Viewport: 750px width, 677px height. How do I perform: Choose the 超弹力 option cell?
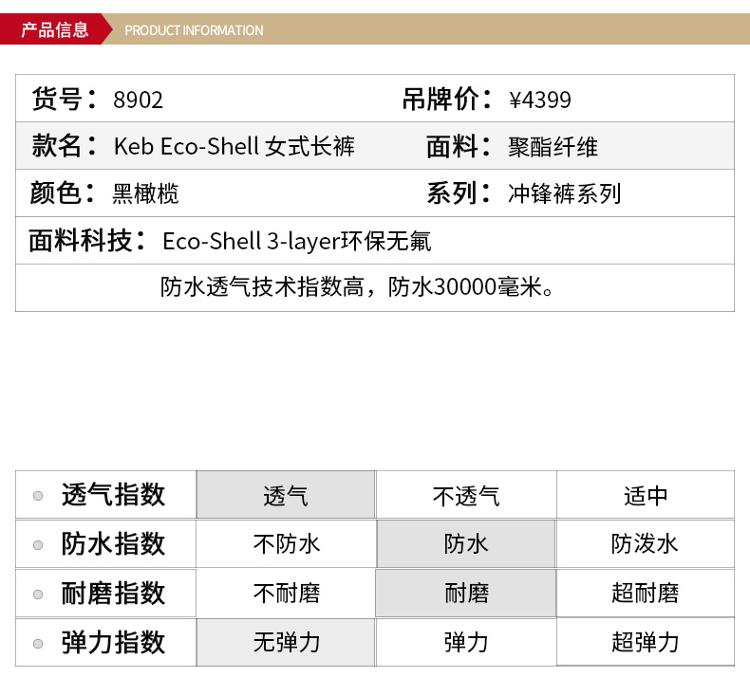645,642
